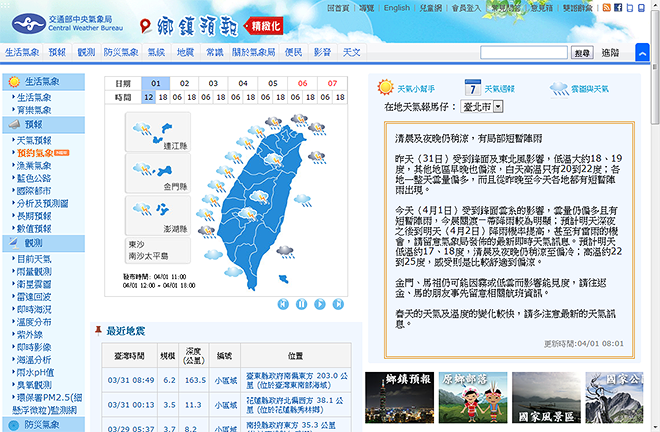Collapse the 生活氣象 sidebar section header

tap(42, 82)
